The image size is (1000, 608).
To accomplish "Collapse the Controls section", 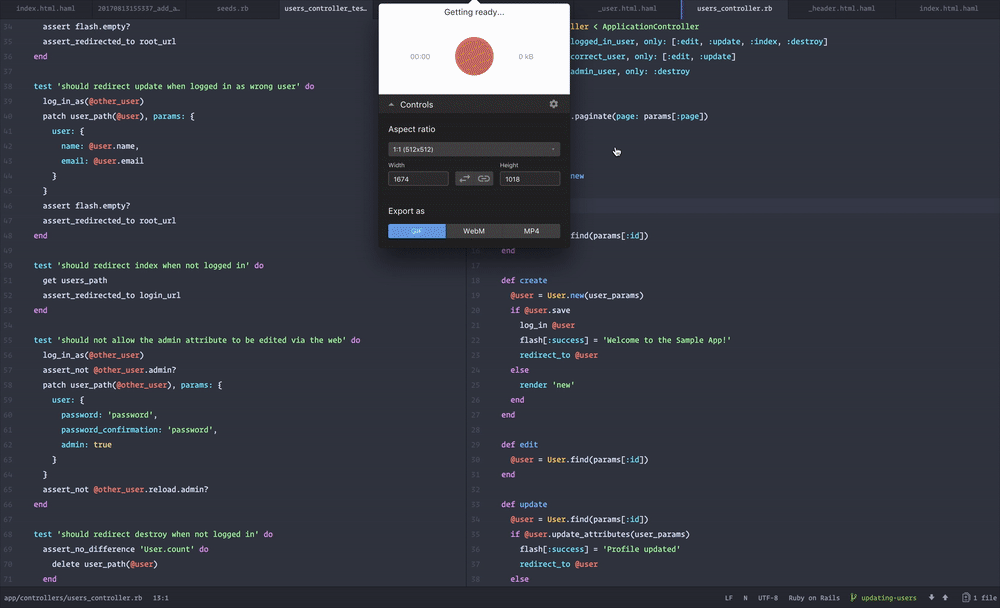I will 391,105.
